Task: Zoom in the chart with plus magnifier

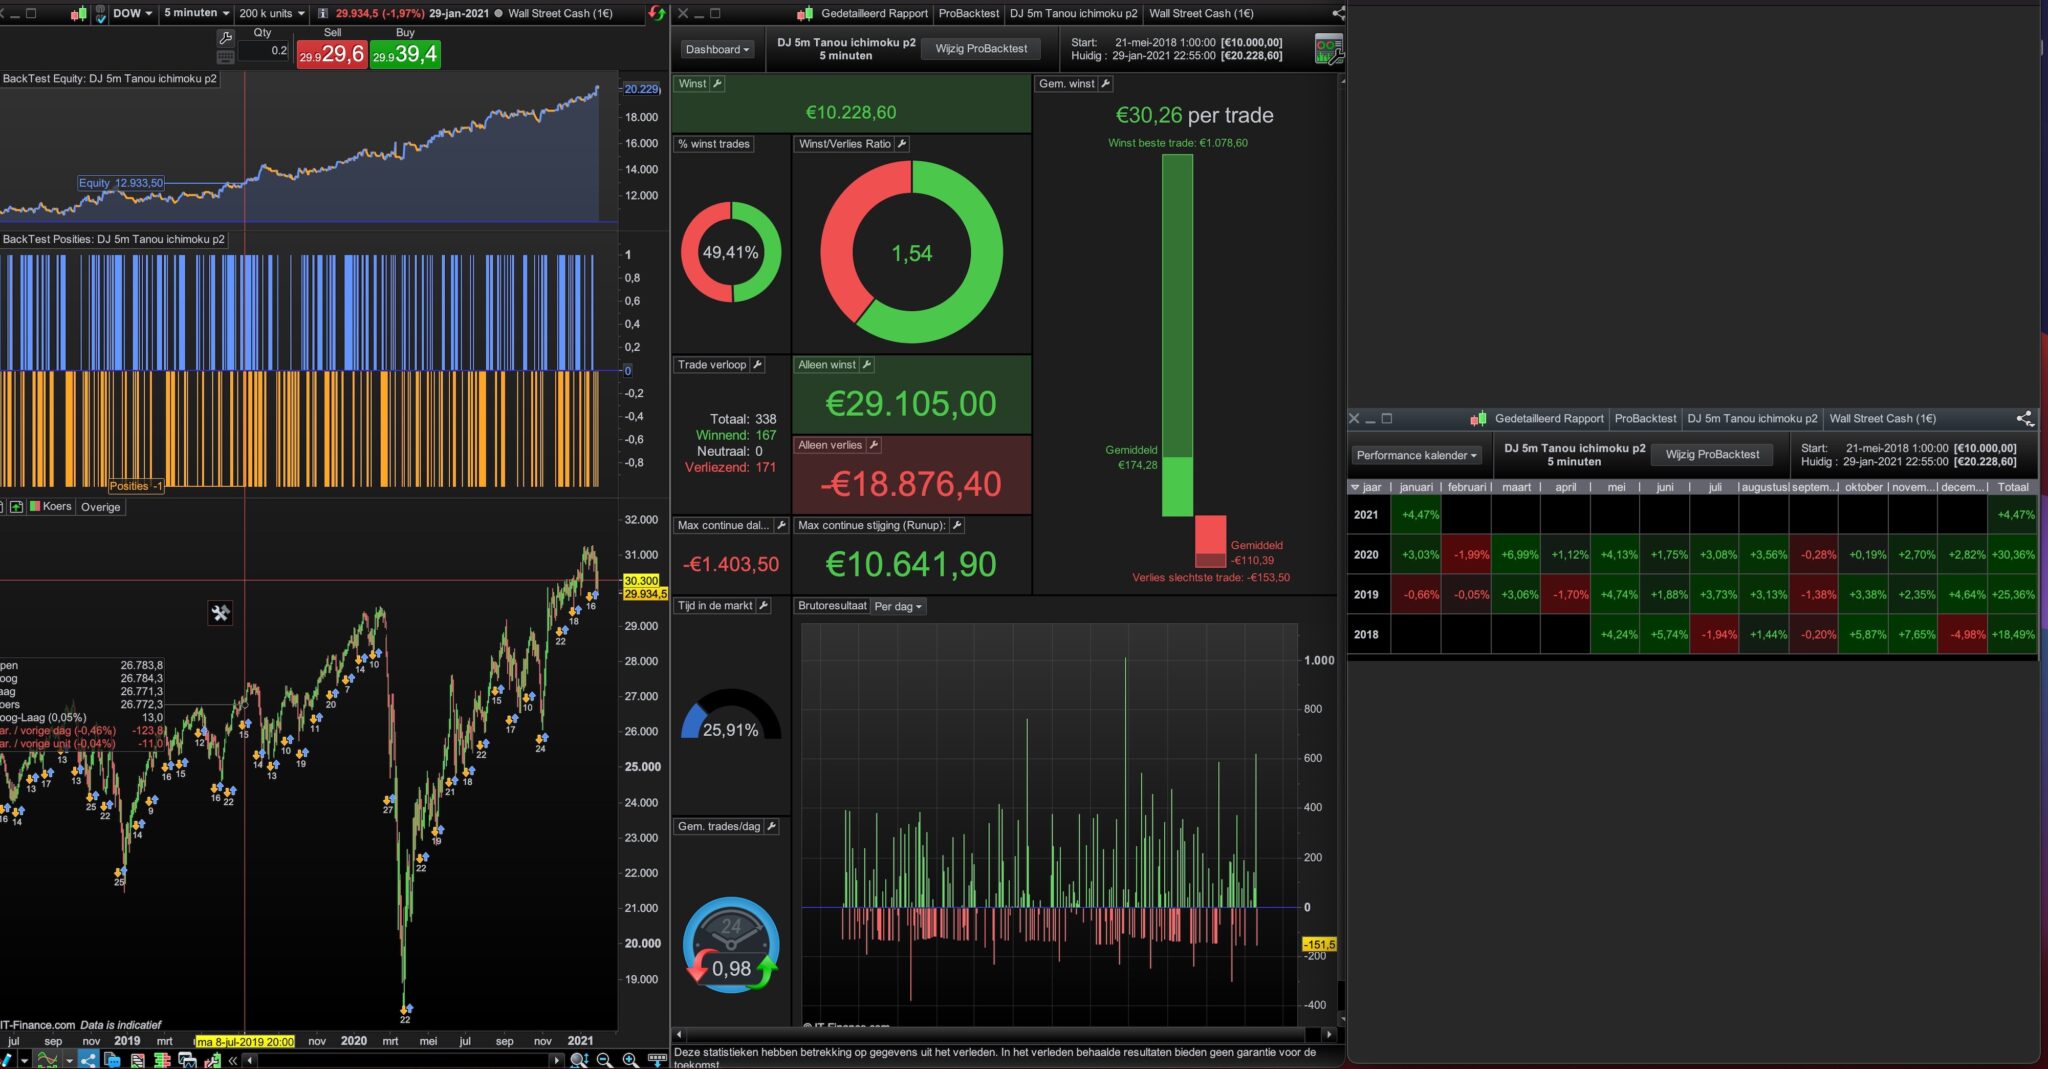Action: (x=630, y=1060)
